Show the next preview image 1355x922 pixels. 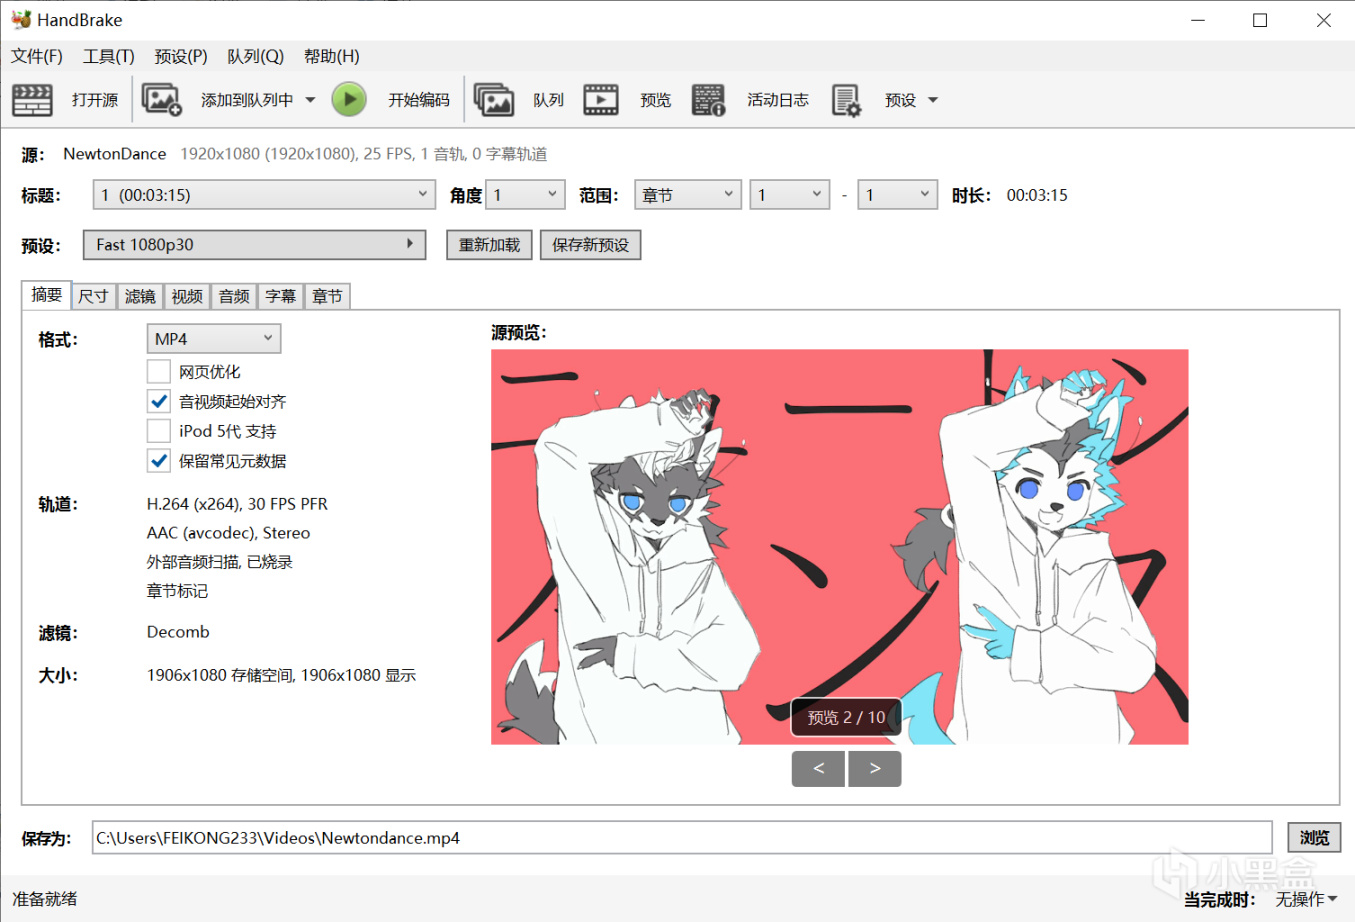point(875,769)
